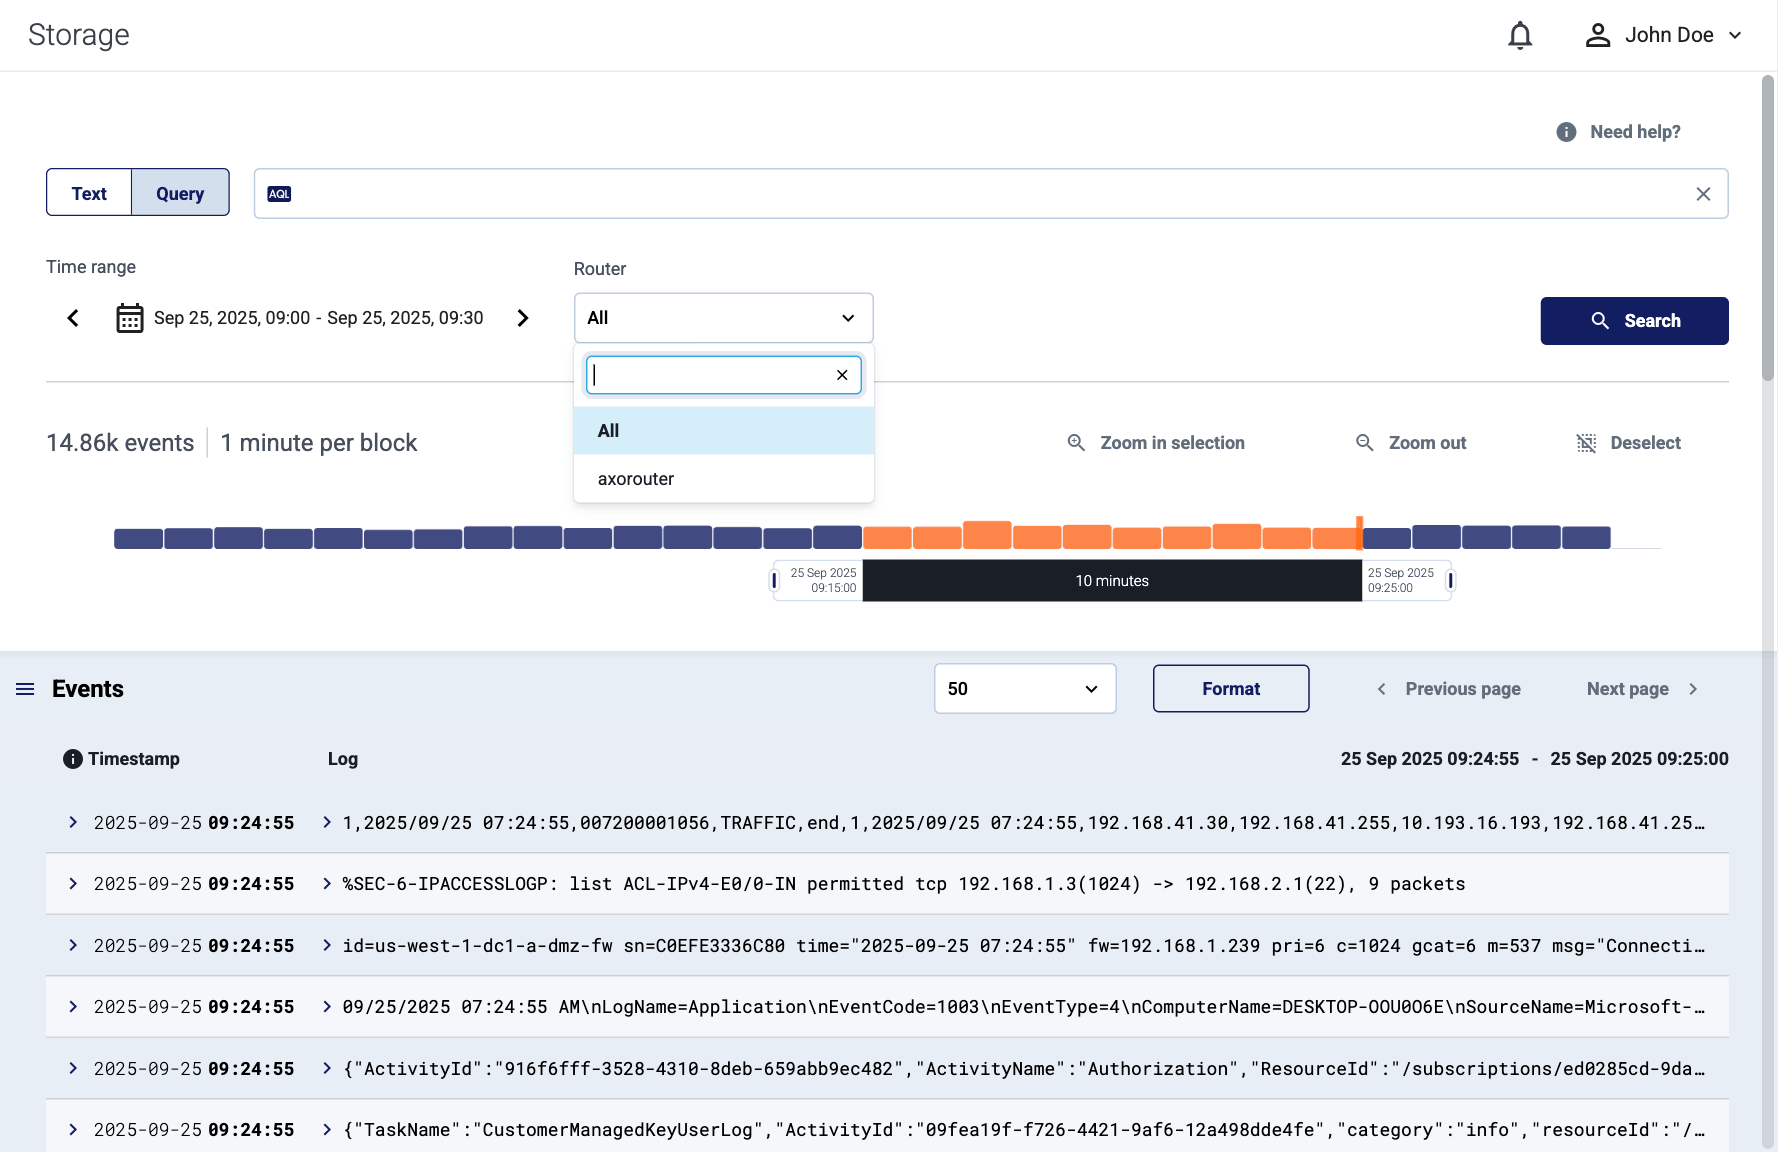
Task: Clear the router filter search box
Action: tap(842, 375)
